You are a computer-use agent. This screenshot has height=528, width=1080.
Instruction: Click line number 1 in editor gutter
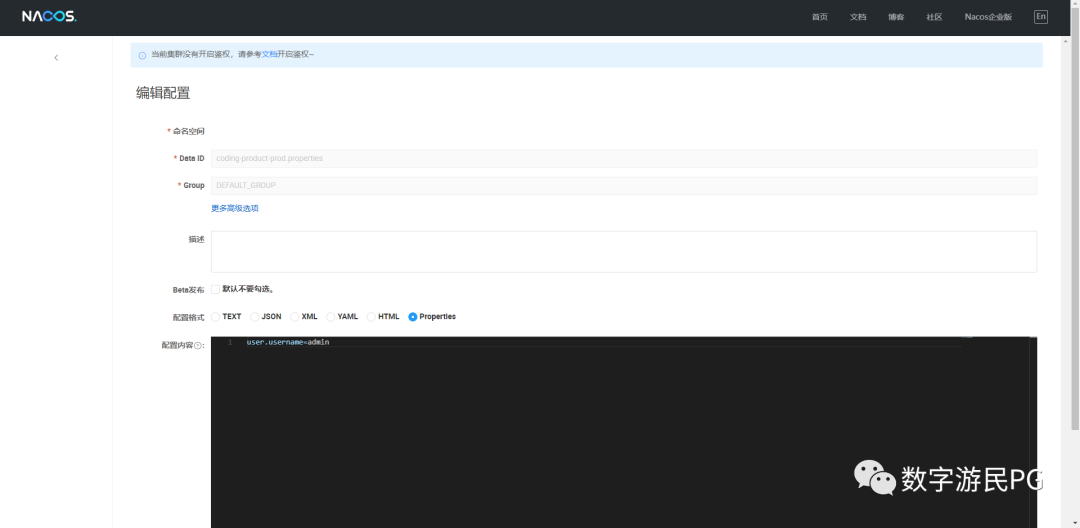pos(230,342)
